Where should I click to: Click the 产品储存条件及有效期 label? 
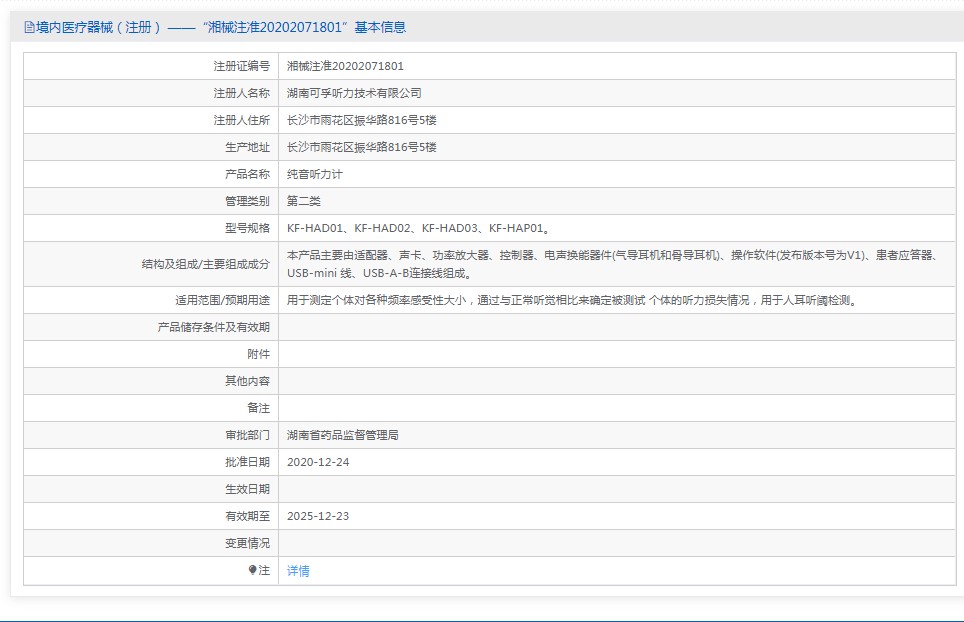click(213, 328)
